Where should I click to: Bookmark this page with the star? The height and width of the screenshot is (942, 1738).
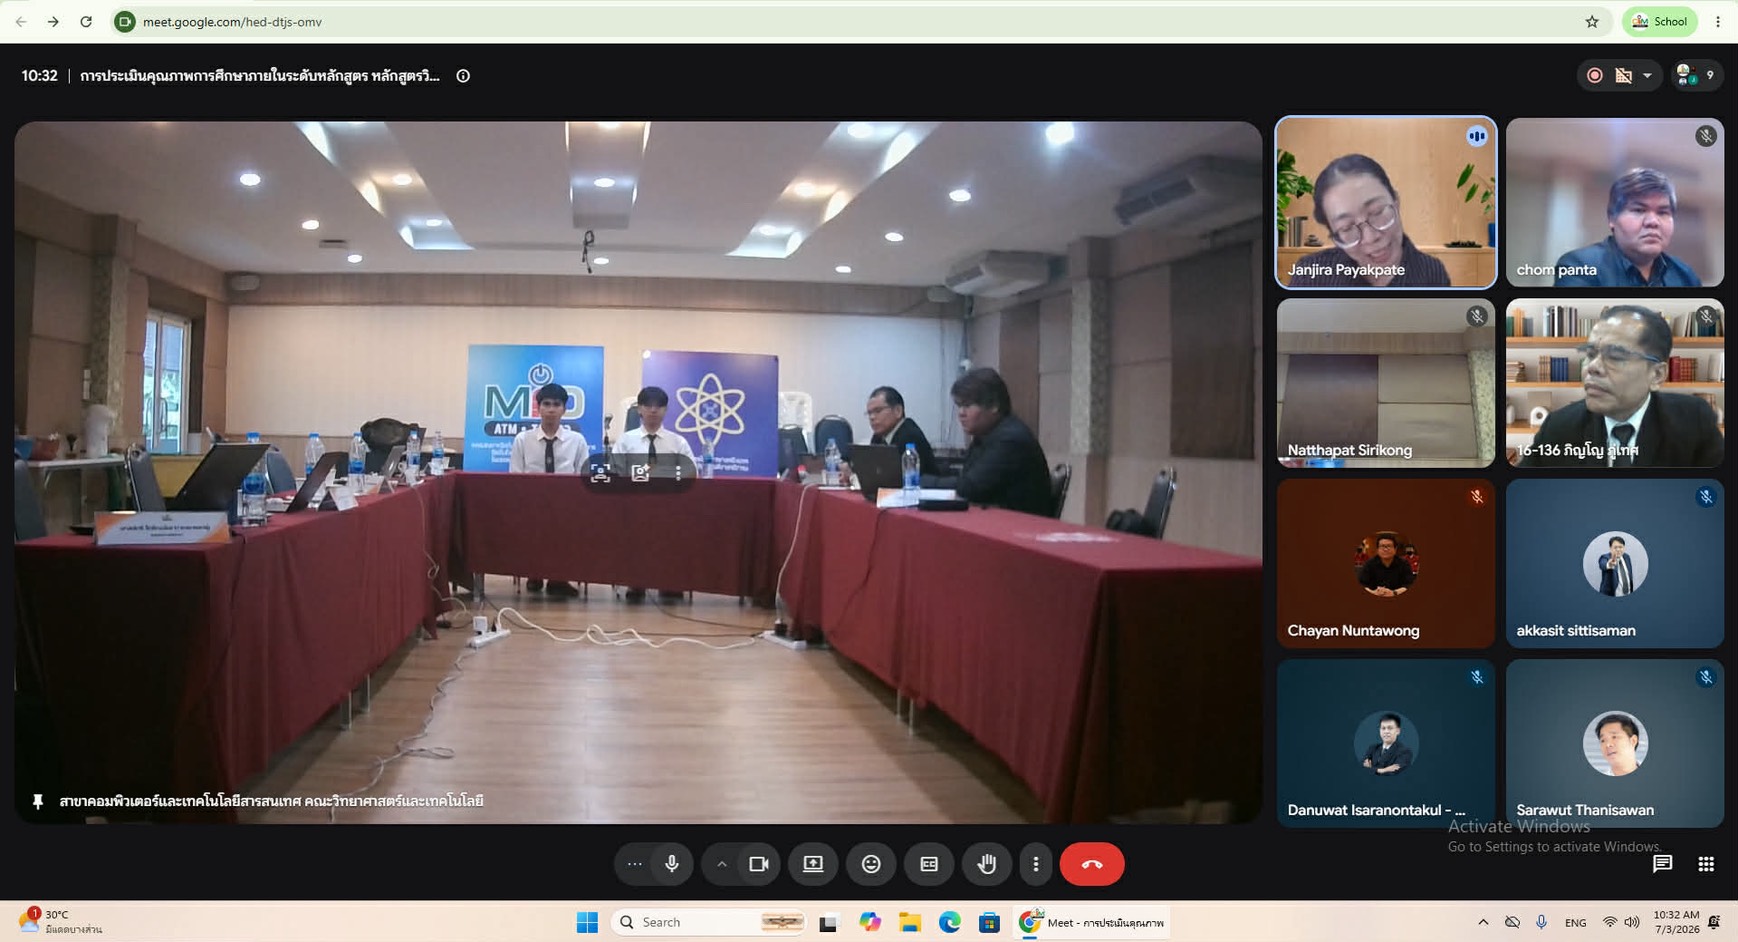1592,21
